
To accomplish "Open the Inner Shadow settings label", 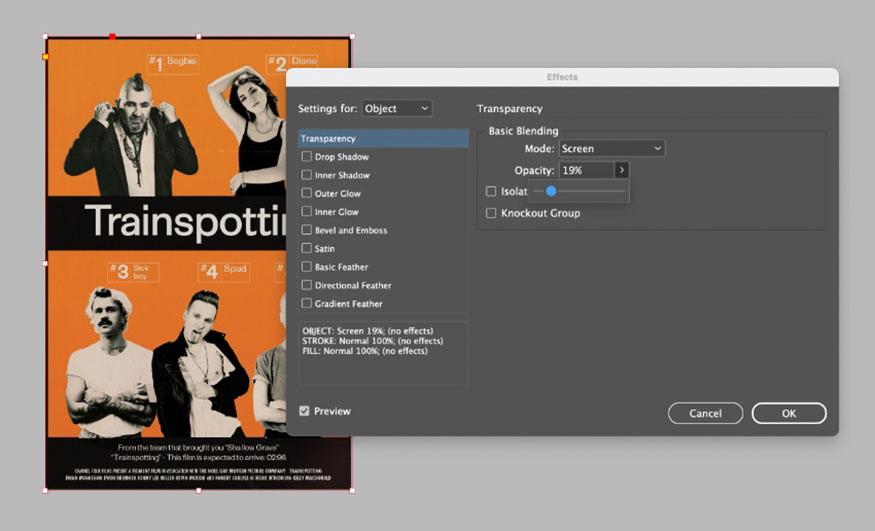I will (x=342, y=175).
